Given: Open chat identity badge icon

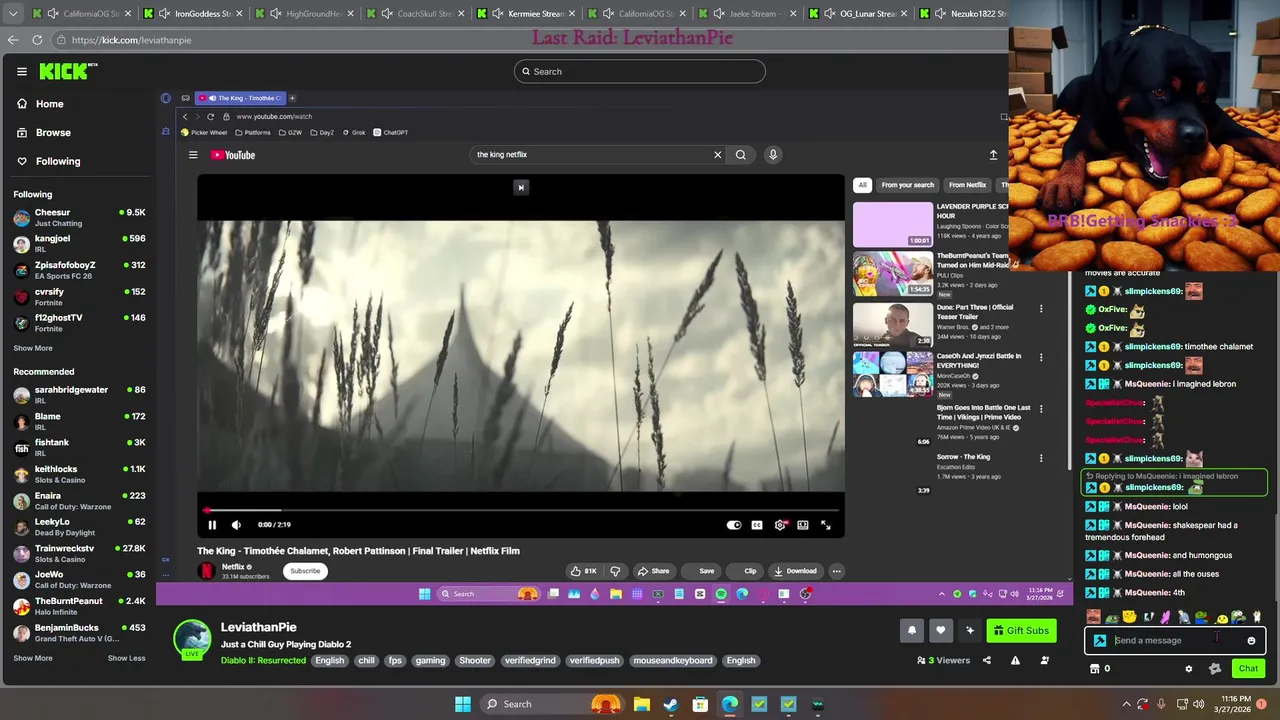Looking at the screenshot, I should click(1100, 641).
